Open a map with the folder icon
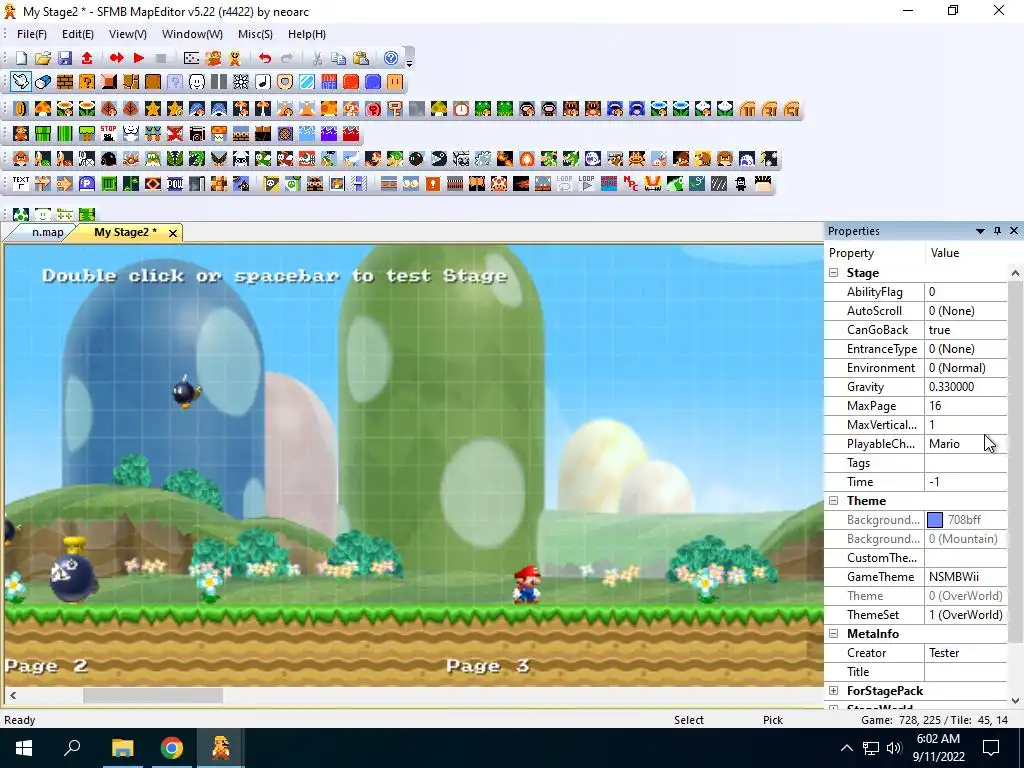Viewport: 1024px width, 768px height. pyautogui.click(x=43, y=58)
